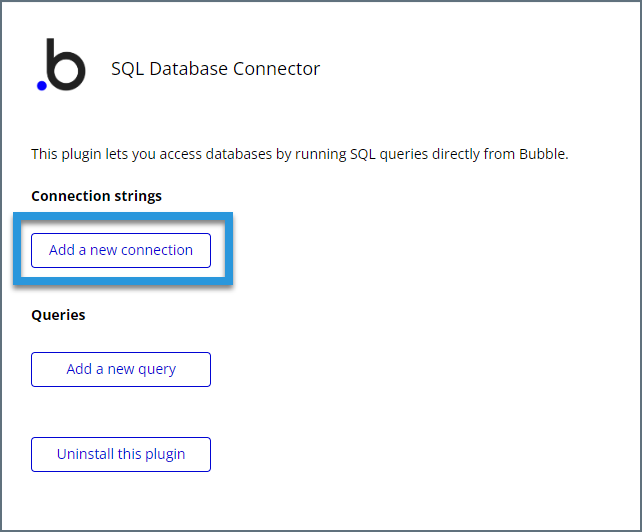Click the Connection strings heading
The image size is (642, 532).
click(x=97, y=196)
